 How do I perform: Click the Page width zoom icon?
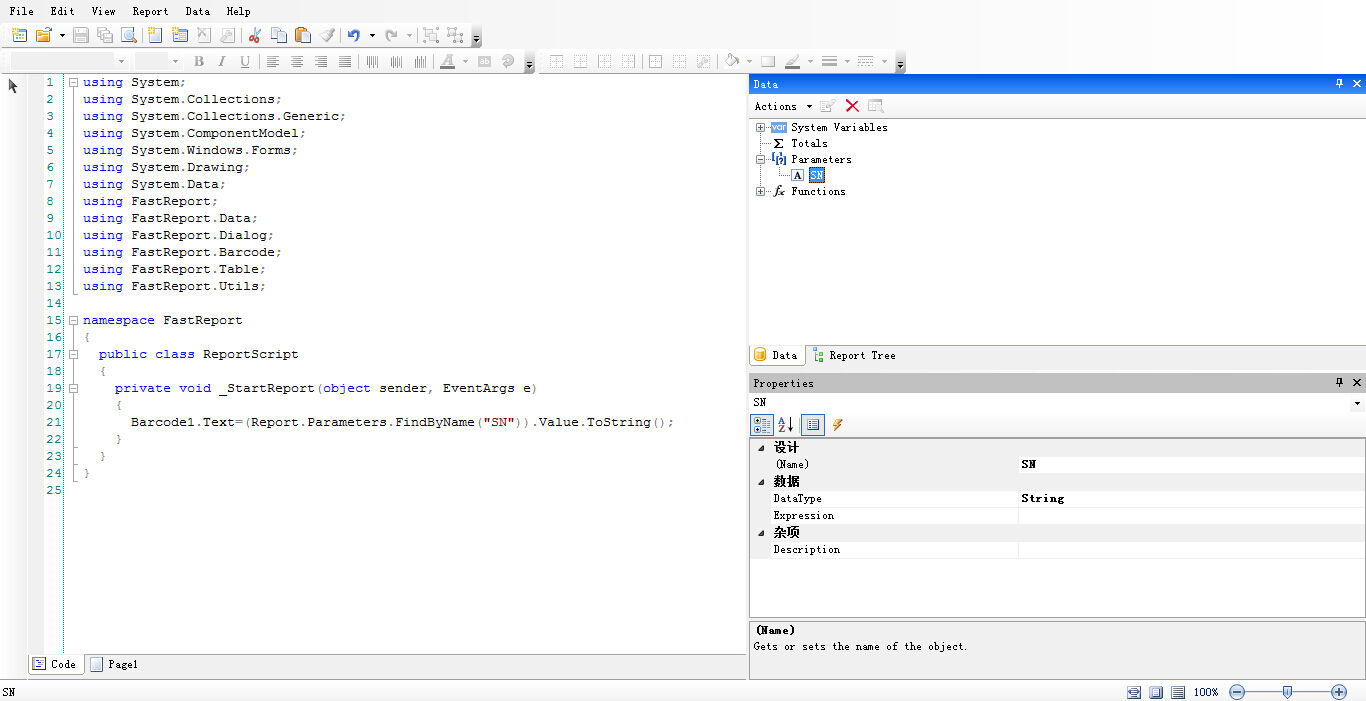click(1134, 692)
